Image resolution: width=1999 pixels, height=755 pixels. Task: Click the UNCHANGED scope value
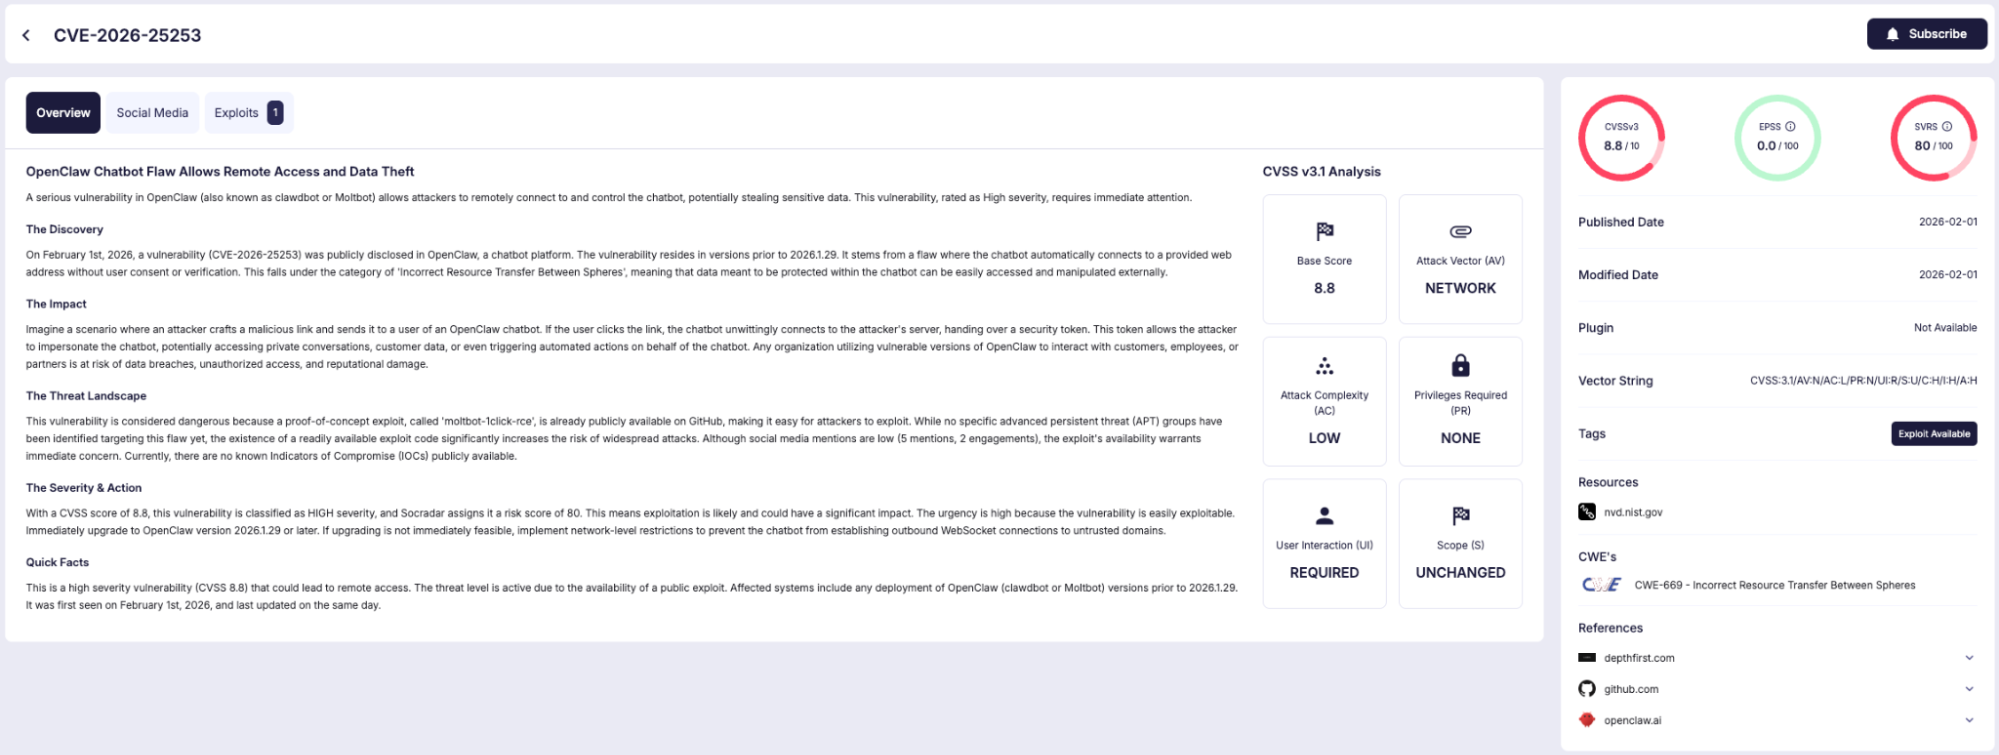pos(1460,573)
